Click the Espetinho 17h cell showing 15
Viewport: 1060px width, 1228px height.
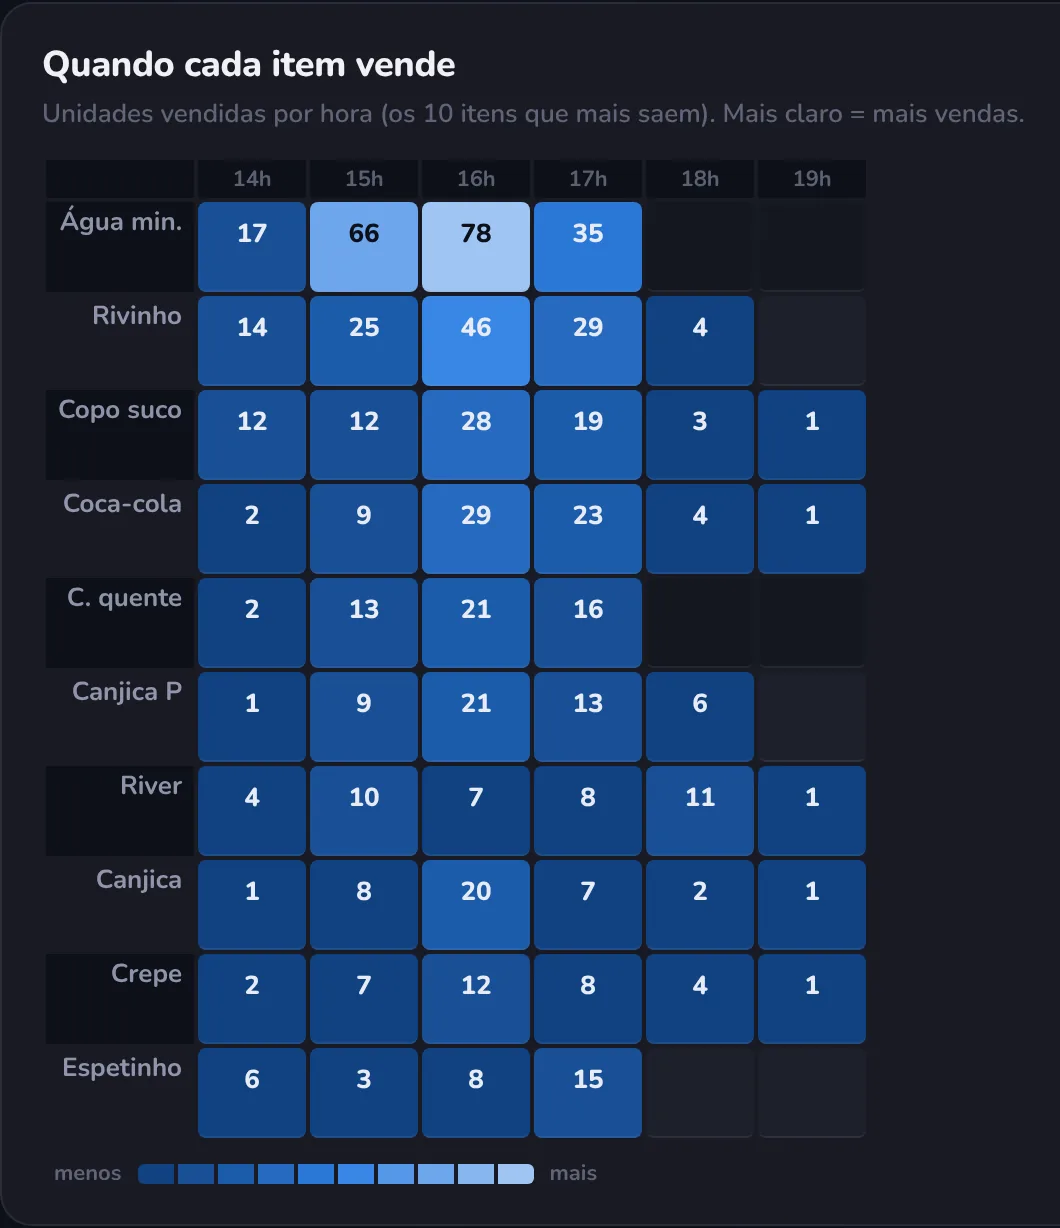tap(588, 1093)
